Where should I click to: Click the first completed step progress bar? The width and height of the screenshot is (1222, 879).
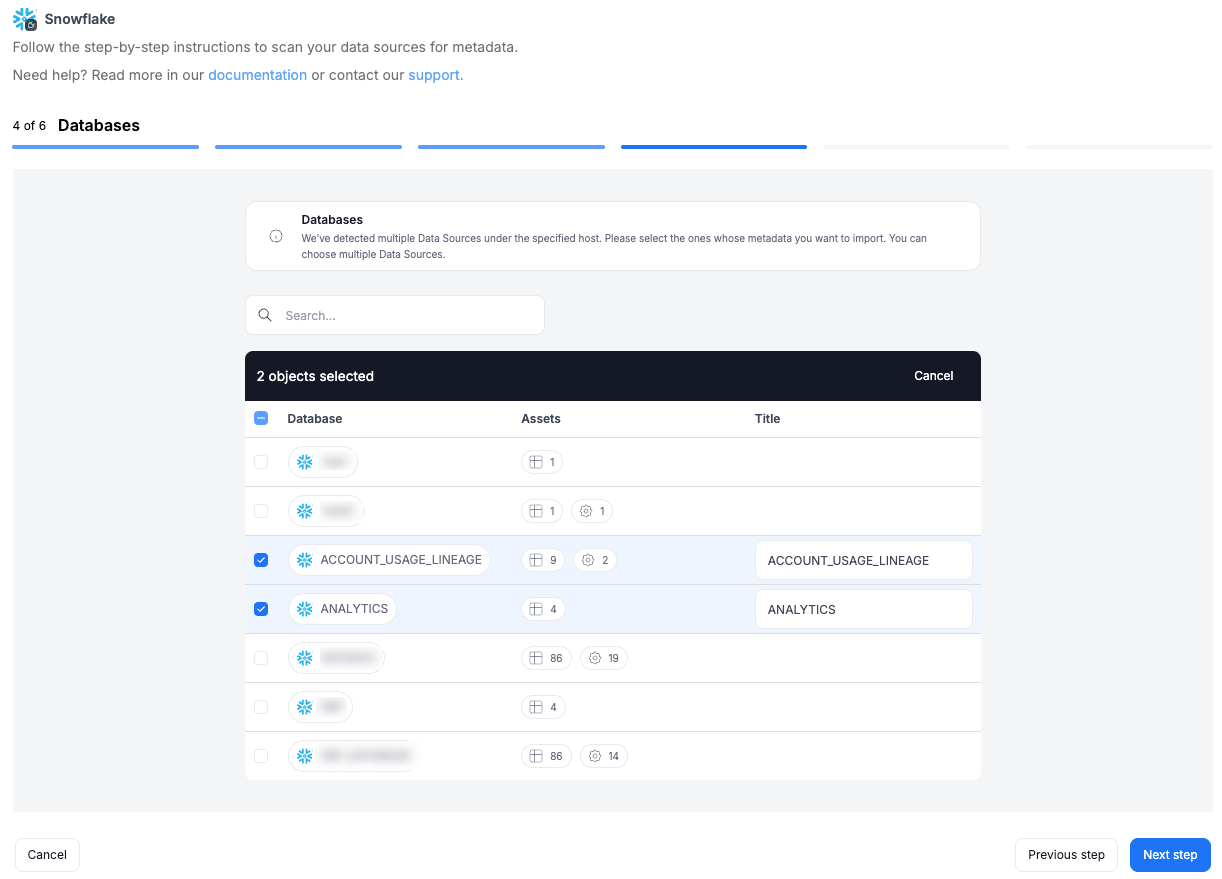(x=105, y=147)
